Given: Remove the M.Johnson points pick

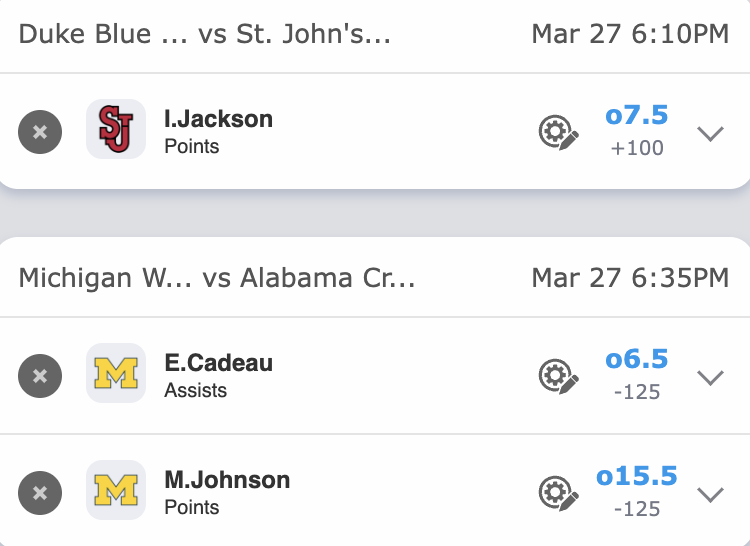Looking at the screenshot, I should tap(40, 493).
